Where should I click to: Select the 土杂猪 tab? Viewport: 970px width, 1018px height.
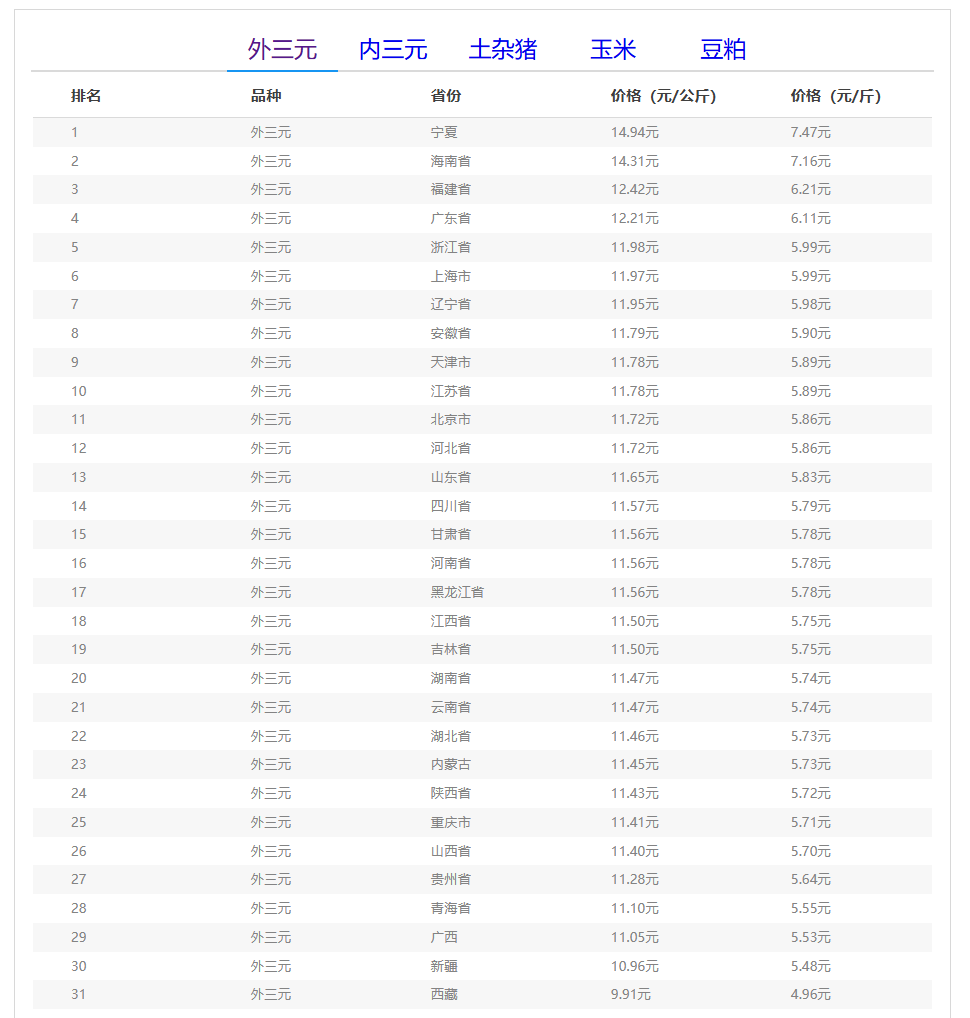tap(503, 49)
